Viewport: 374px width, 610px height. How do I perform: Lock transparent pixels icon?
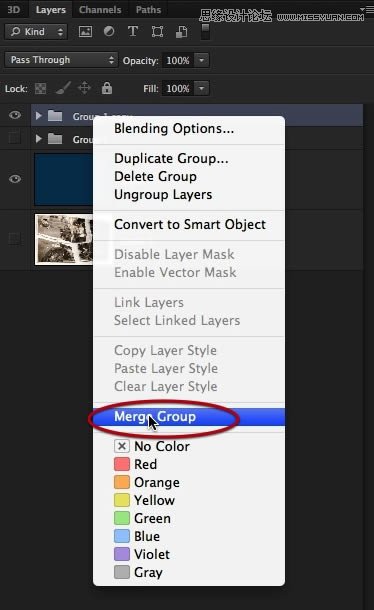[40, 89]
